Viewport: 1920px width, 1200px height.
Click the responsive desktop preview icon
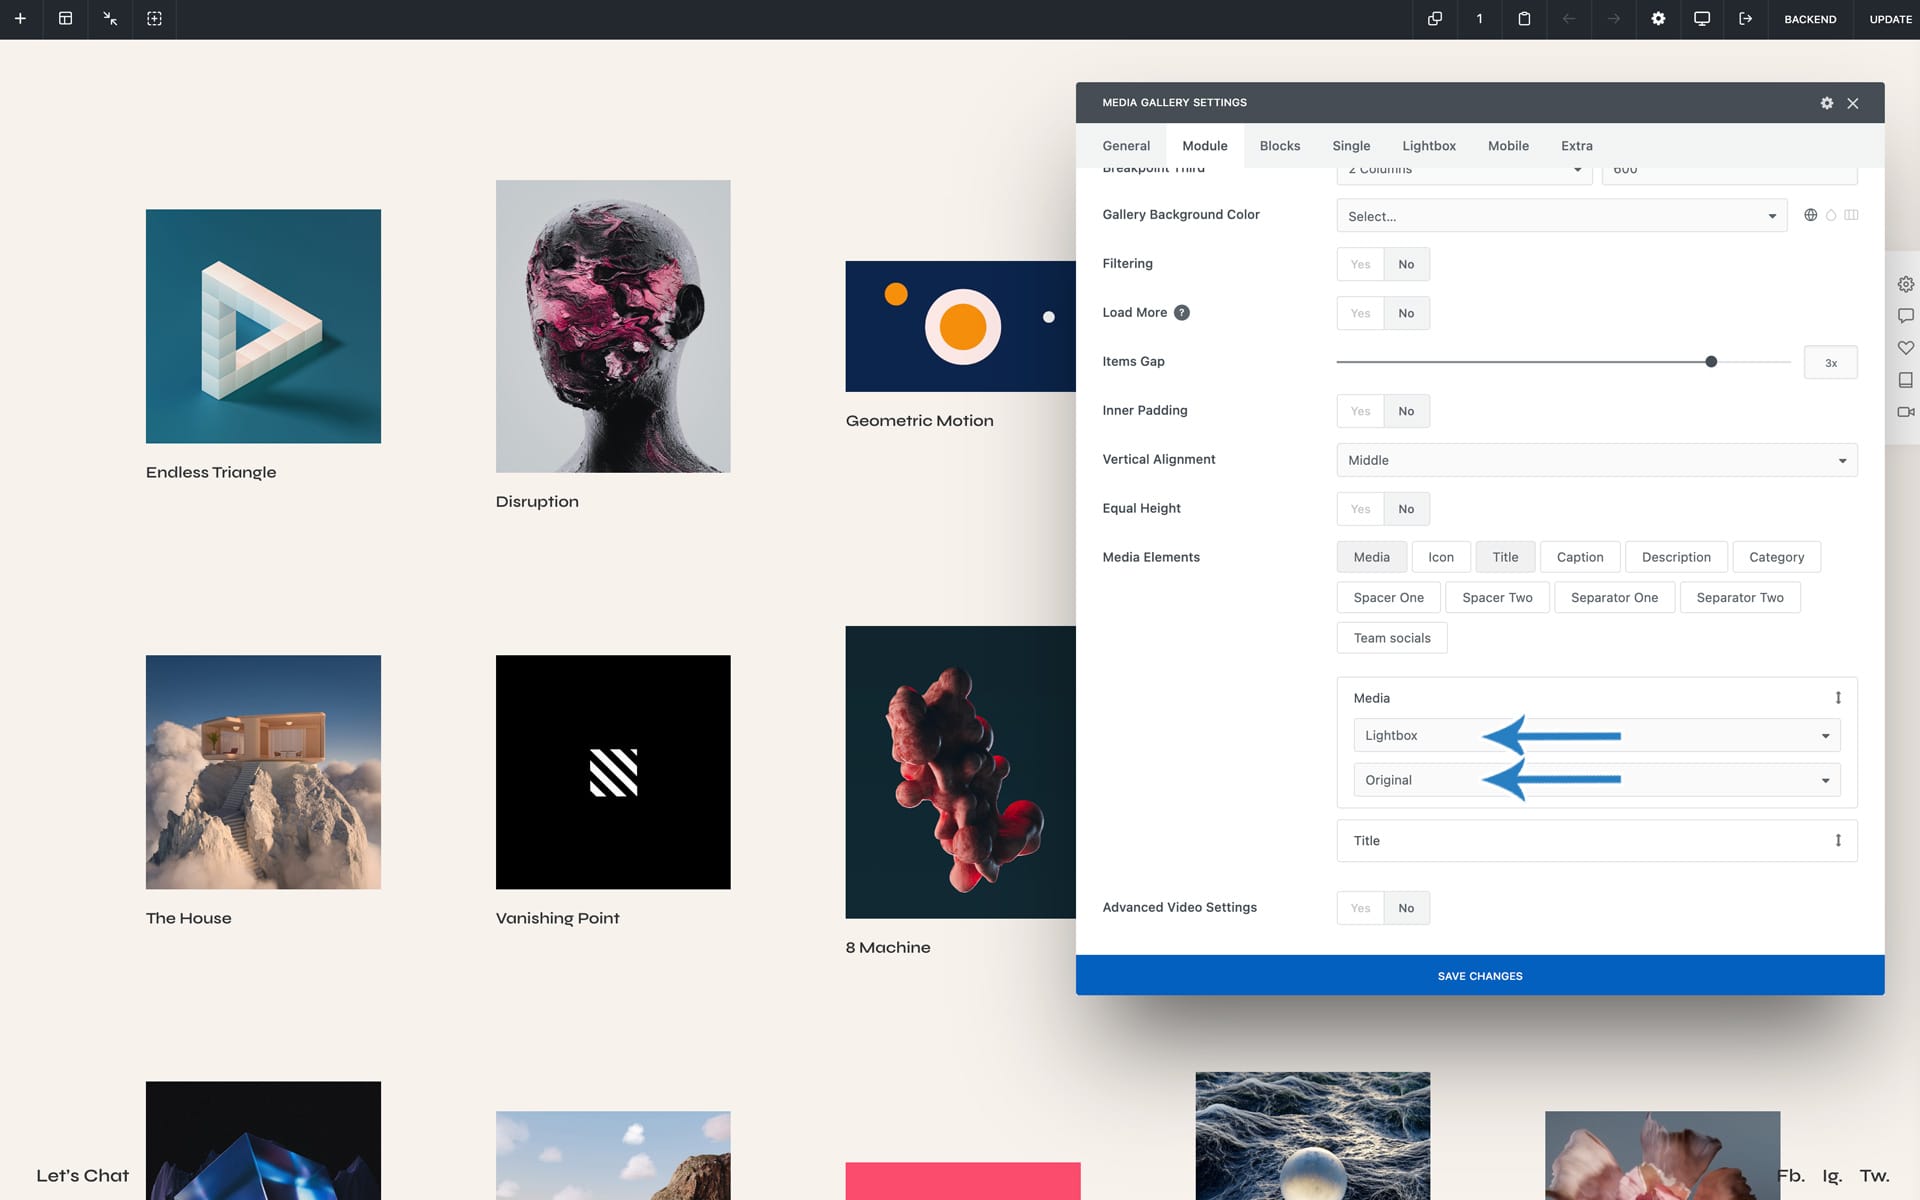click(x=1702, y=19)
